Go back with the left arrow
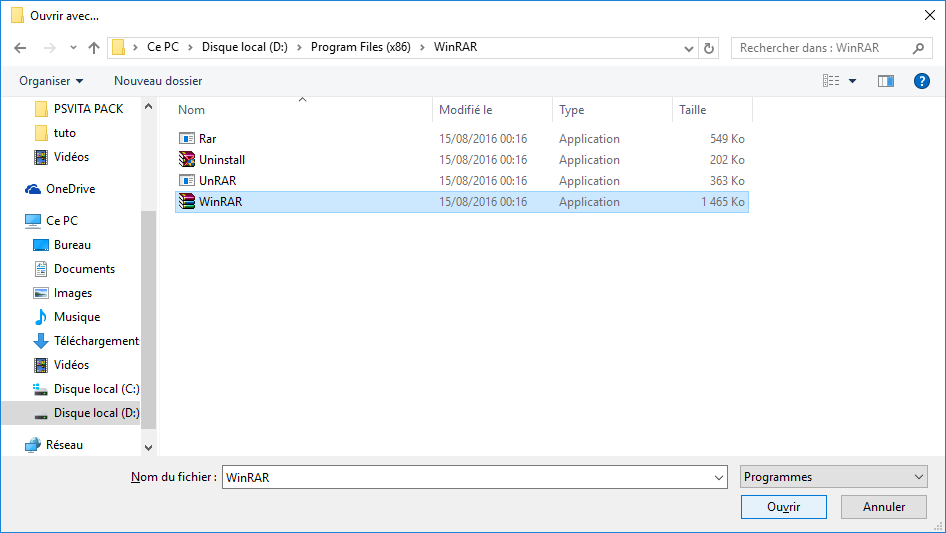The height and width of the screenshot is (533, 946). click(x=21, y=48)
